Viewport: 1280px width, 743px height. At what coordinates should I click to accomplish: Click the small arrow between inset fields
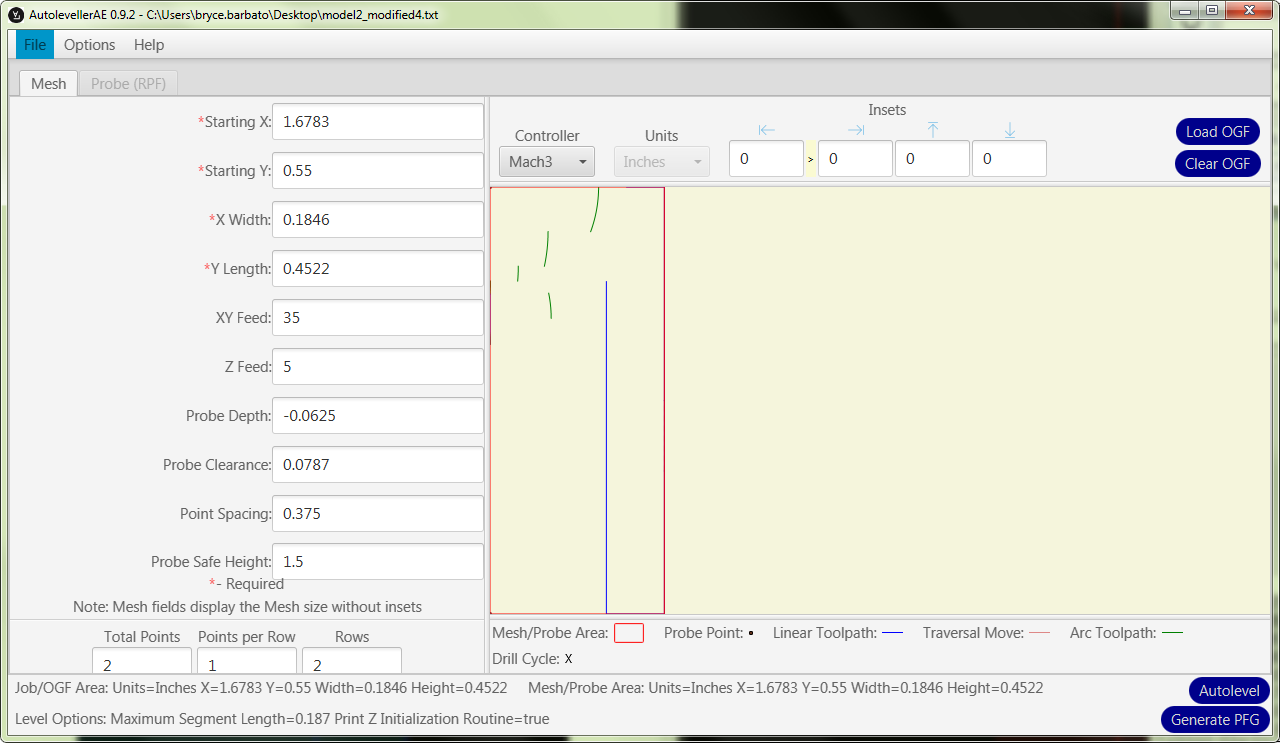[x=810, y=160]
